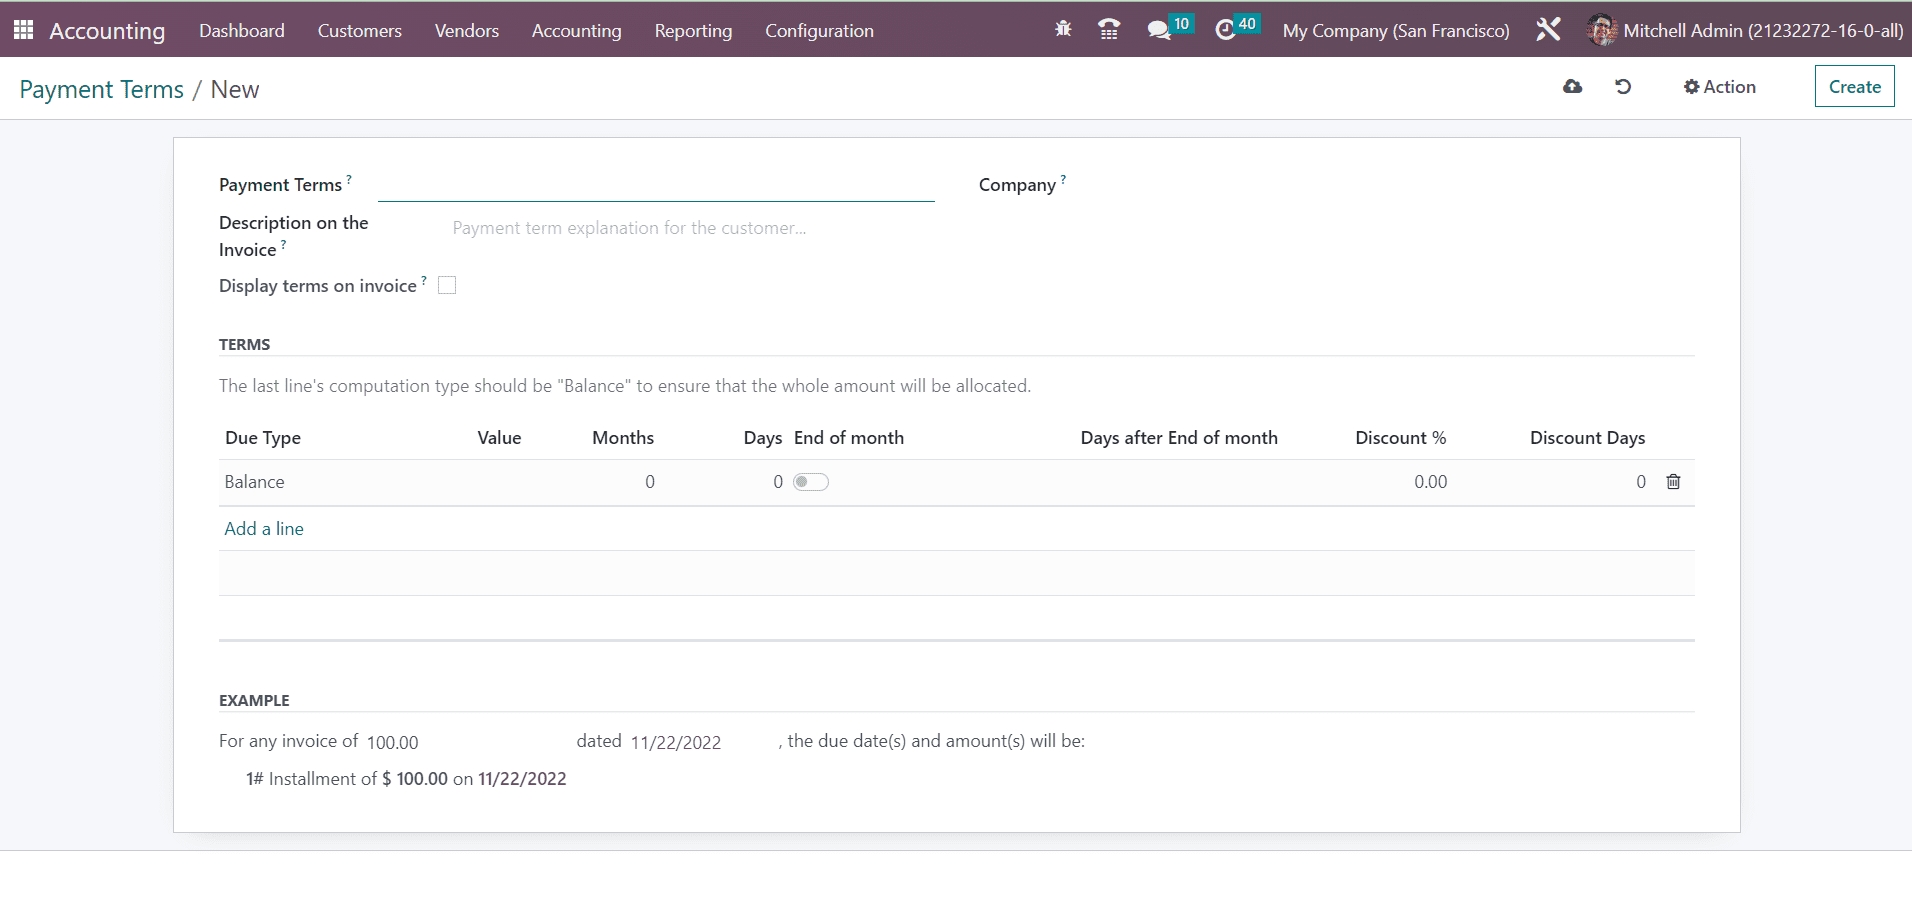Open the Vendors menu
1912x901 pixels.
click(x=466, y=31)
